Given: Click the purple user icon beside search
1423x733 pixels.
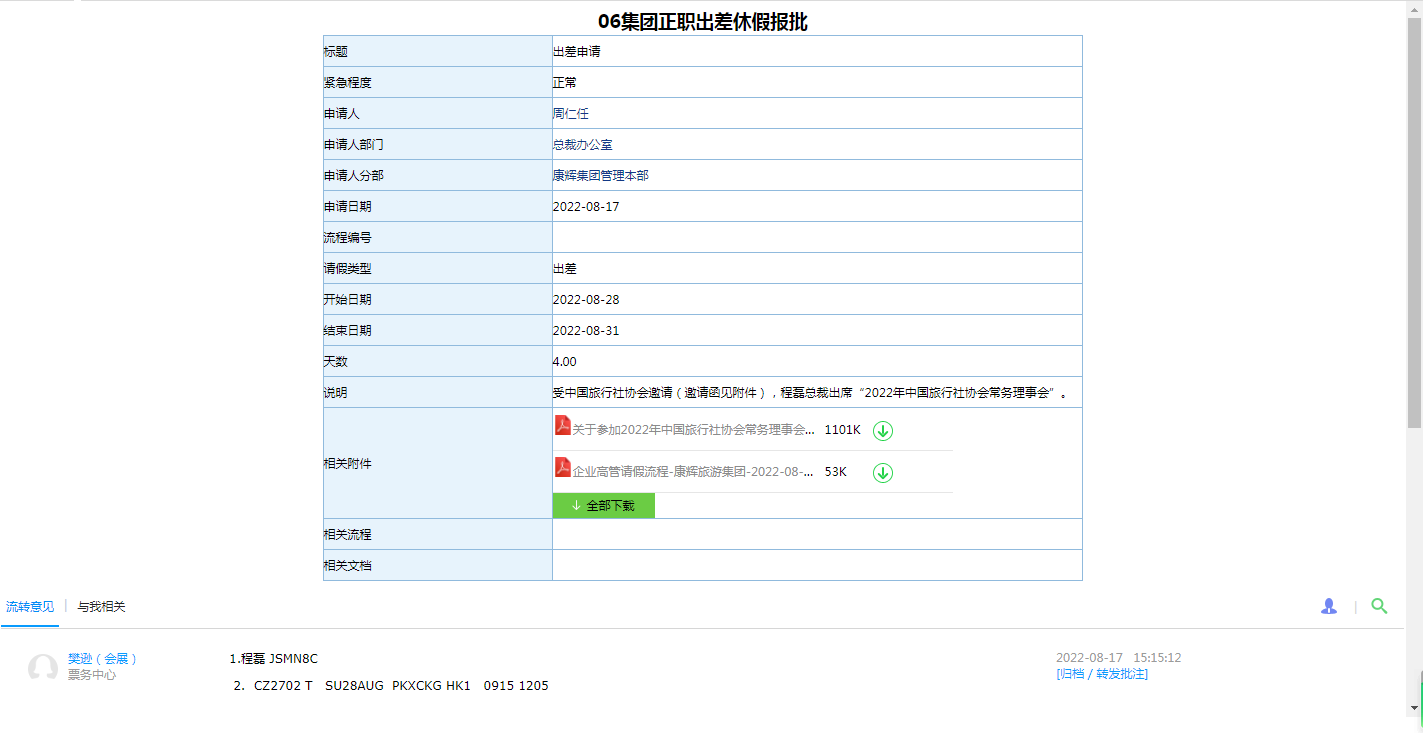Looking at the screenshot, I should pyautogui.click(x=1328, y=606).
